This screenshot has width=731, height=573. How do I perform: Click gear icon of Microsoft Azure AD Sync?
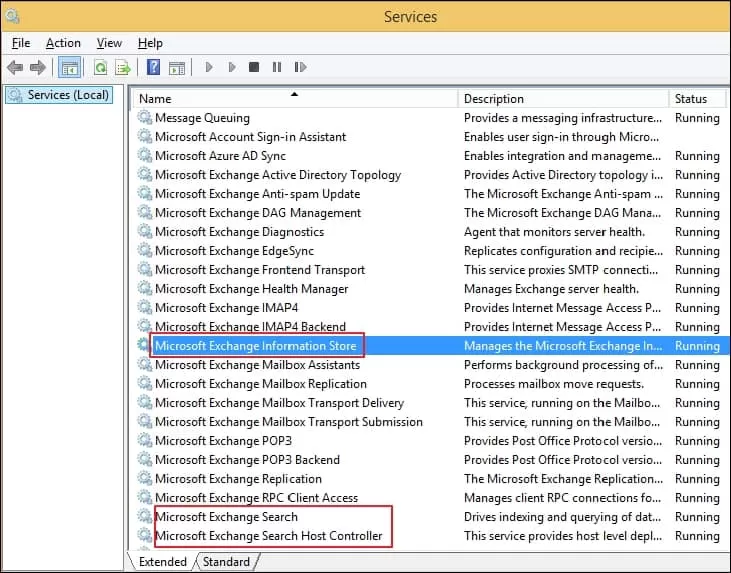[145, 155]
